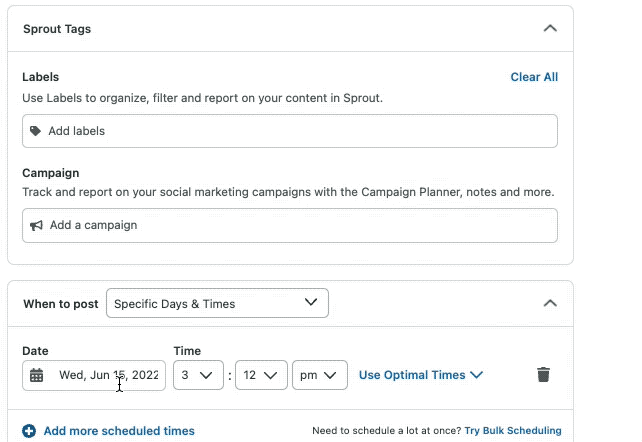Open Specific Days & Times dropdown
The width and height of the screenshot is (642, 442).
click(217, 303)
